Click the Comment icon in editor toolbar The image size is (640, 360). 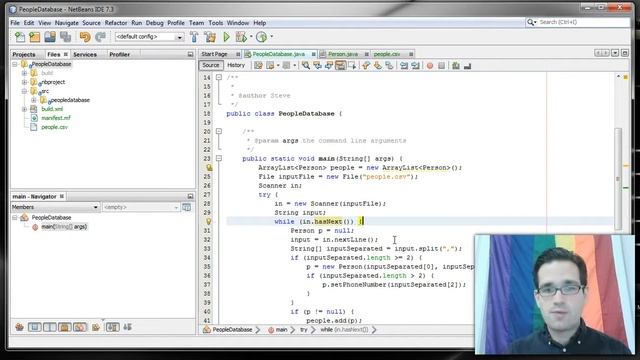click(456, 65)
